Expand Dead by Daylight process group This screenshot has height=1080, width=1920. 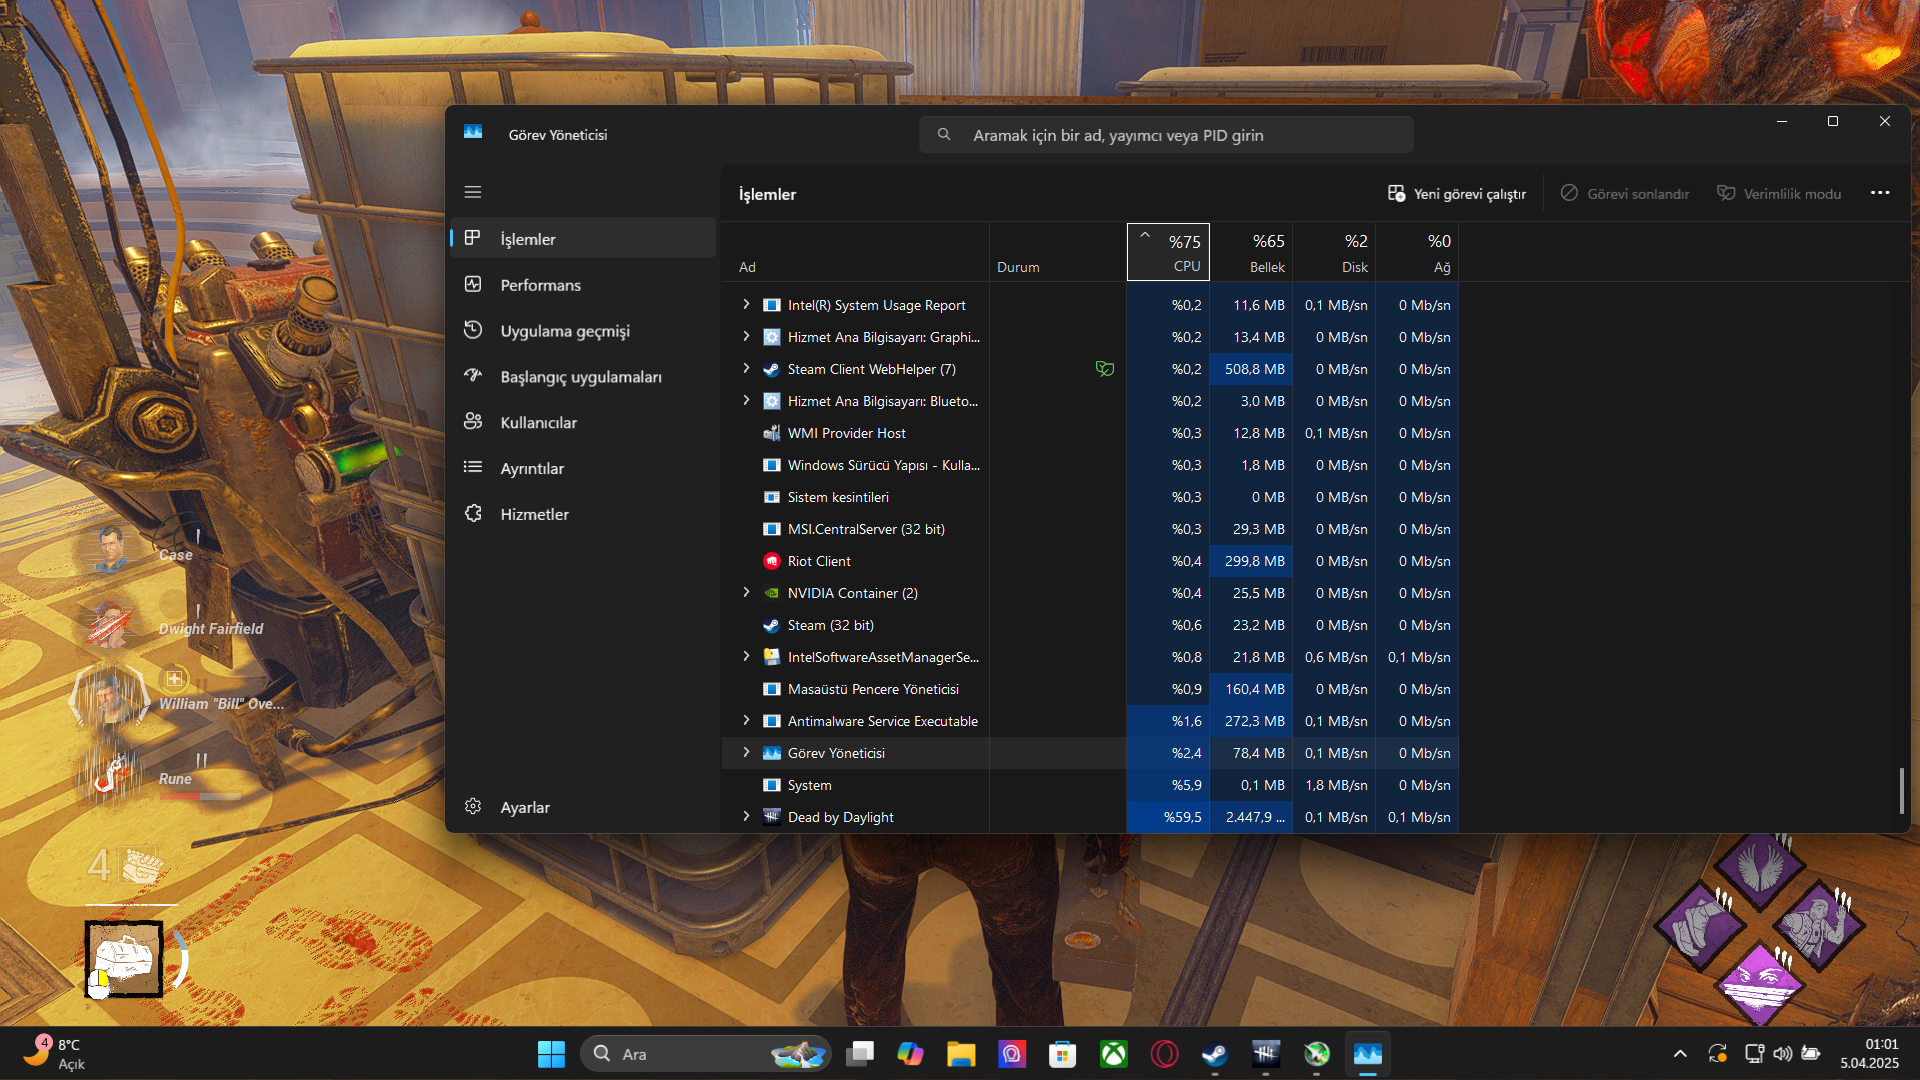click(746, 817)
